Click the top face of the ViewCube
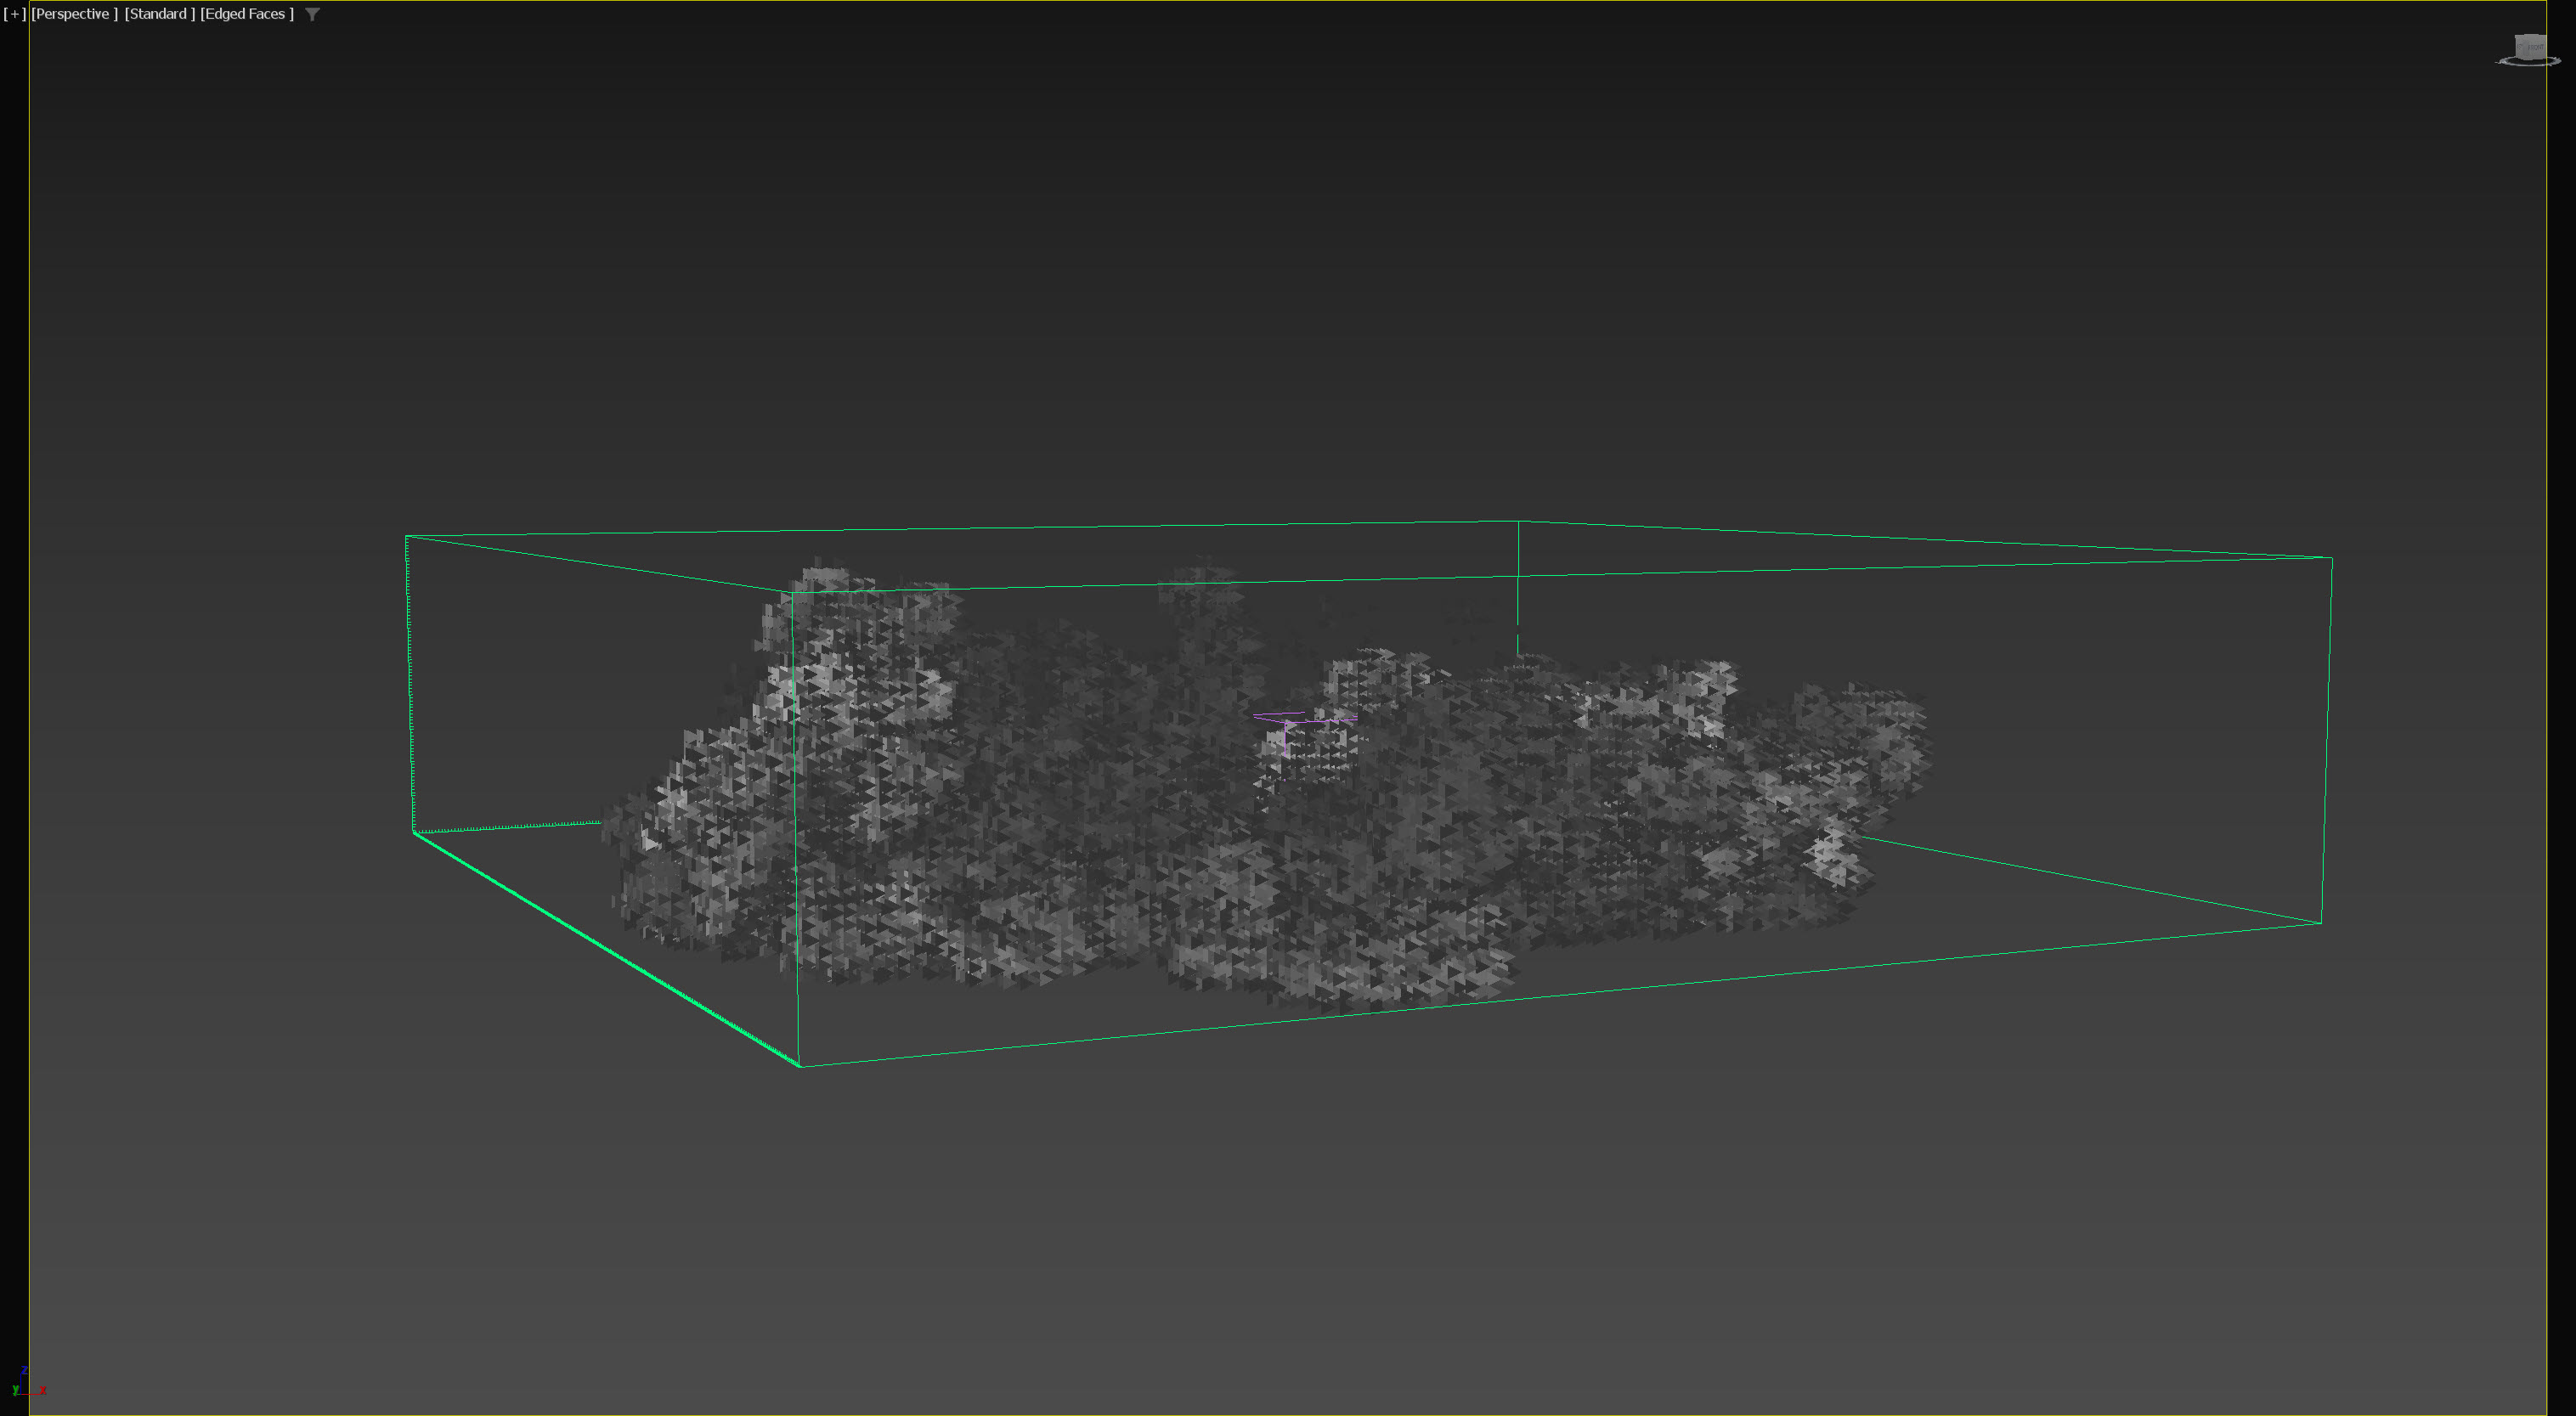2576x1416 pixels. point(2531,36)
